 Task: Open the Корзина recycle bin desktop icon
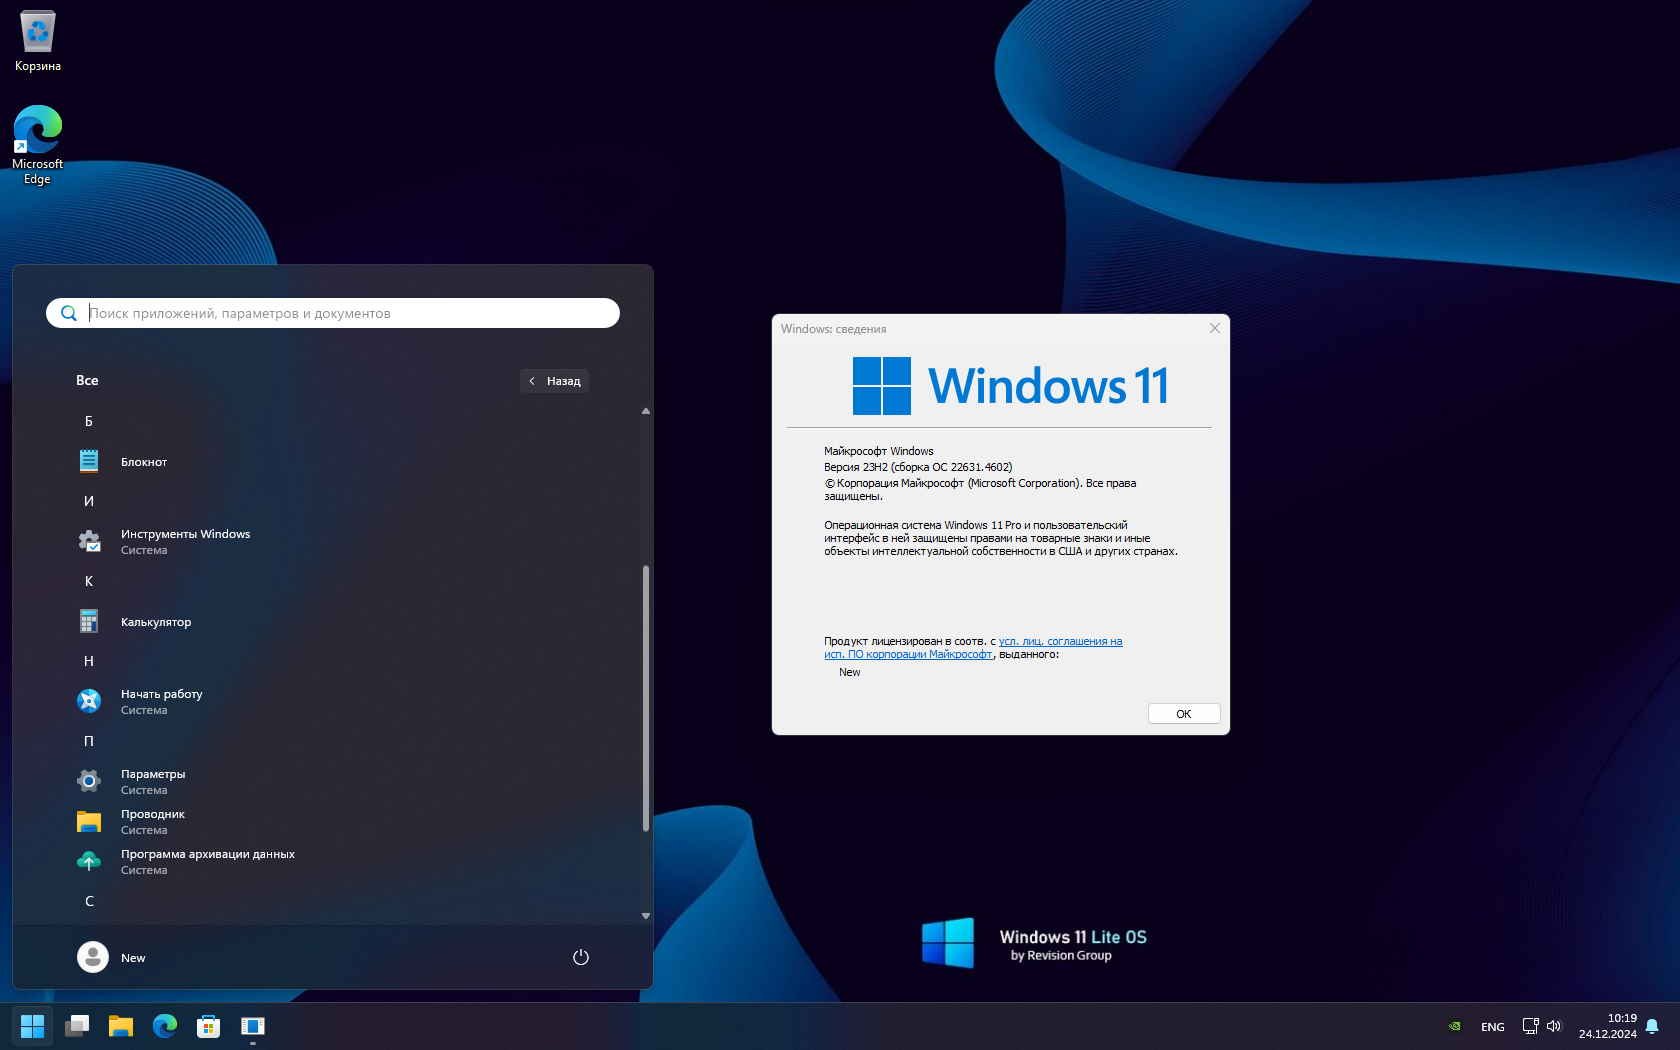(x=38, y=40)
